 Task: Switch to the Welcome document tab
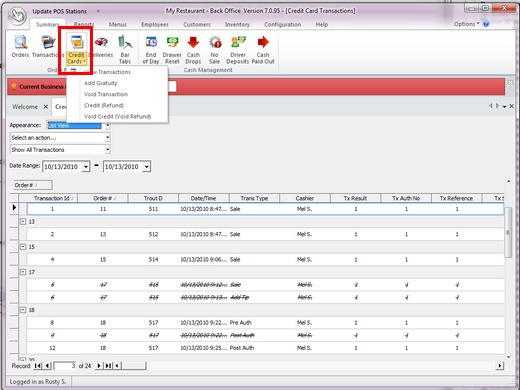pos(25,107)
